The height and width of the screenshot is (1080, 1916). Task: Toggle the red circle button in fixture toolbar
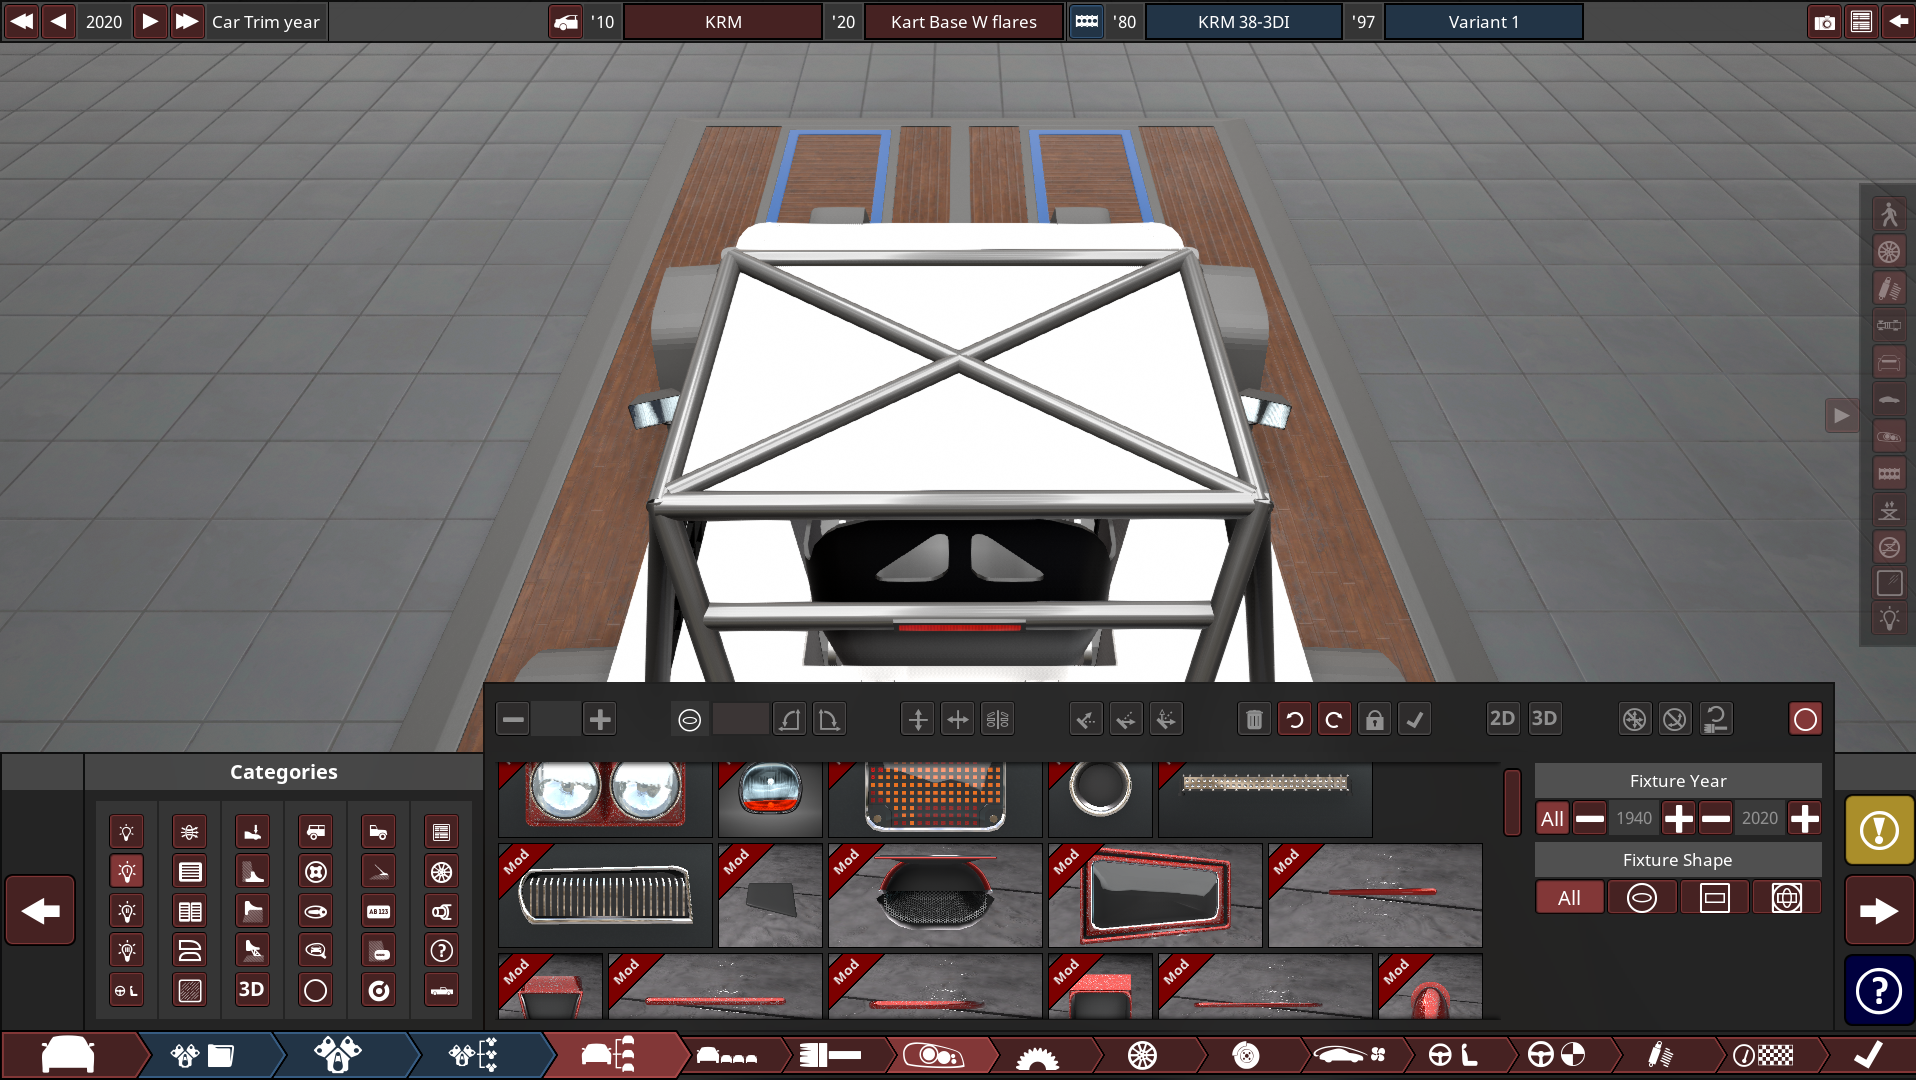click(x=1805, y=719)
